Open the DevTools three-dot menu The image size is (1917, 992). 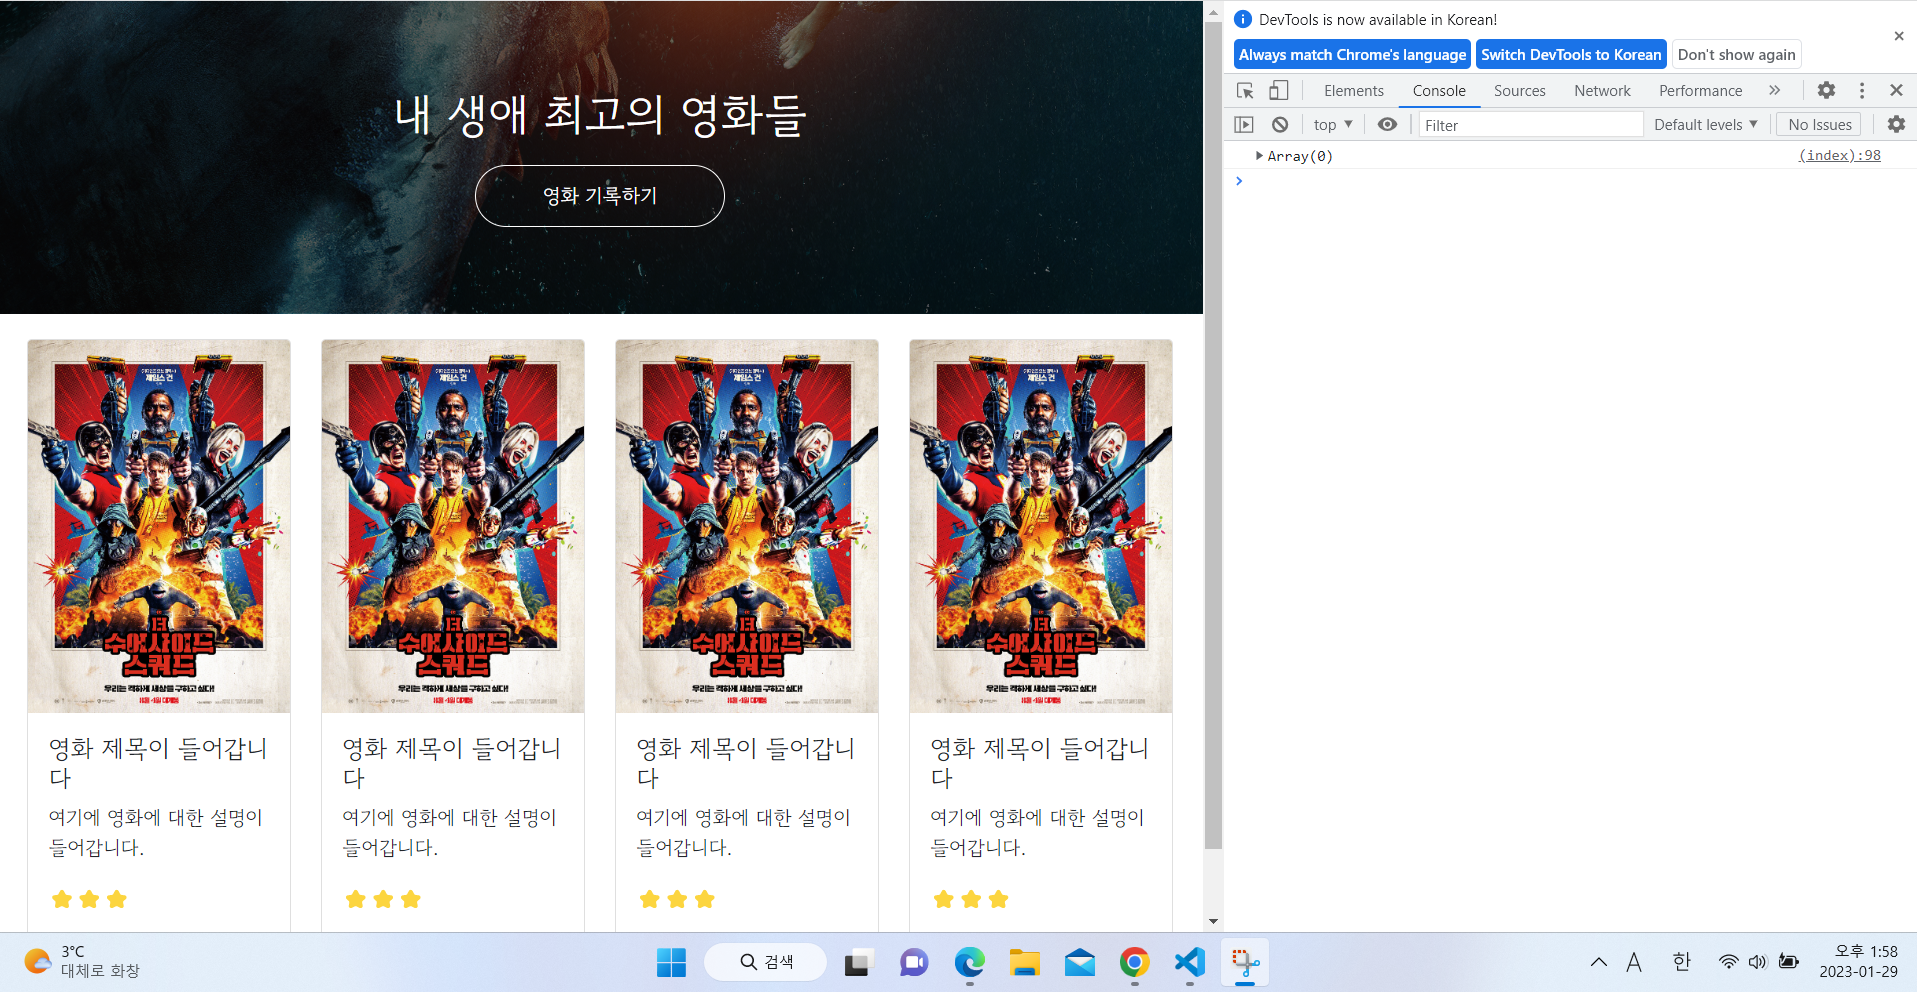point(1861,90)
